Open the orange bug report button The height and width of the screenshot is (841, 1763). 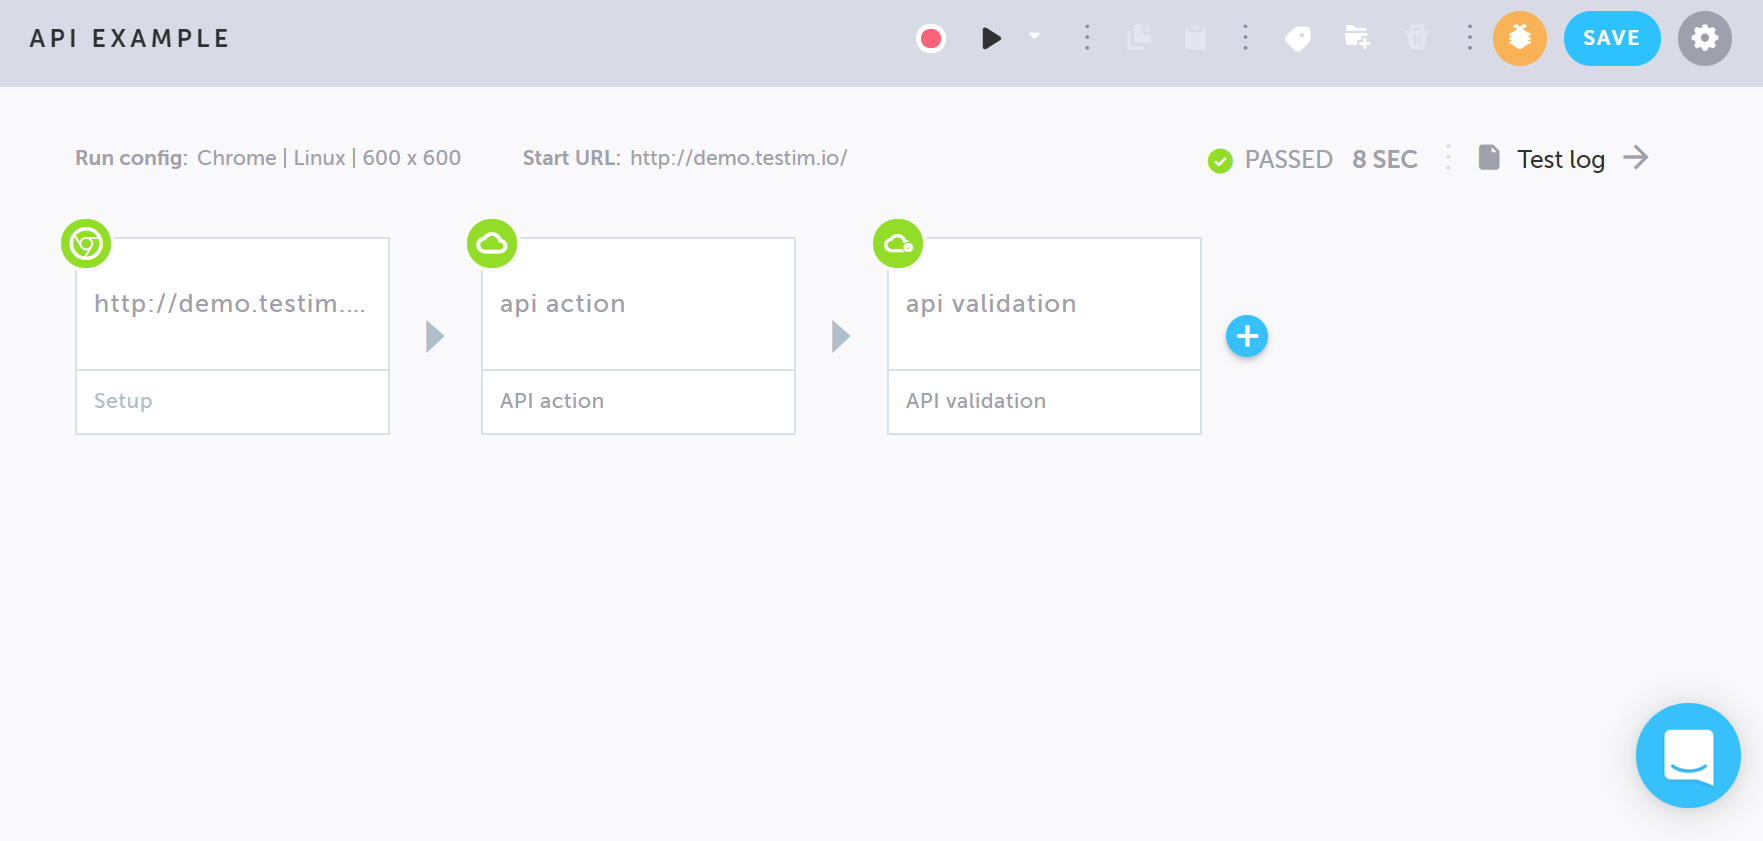pyautogui.click(x=1520, y=38)
